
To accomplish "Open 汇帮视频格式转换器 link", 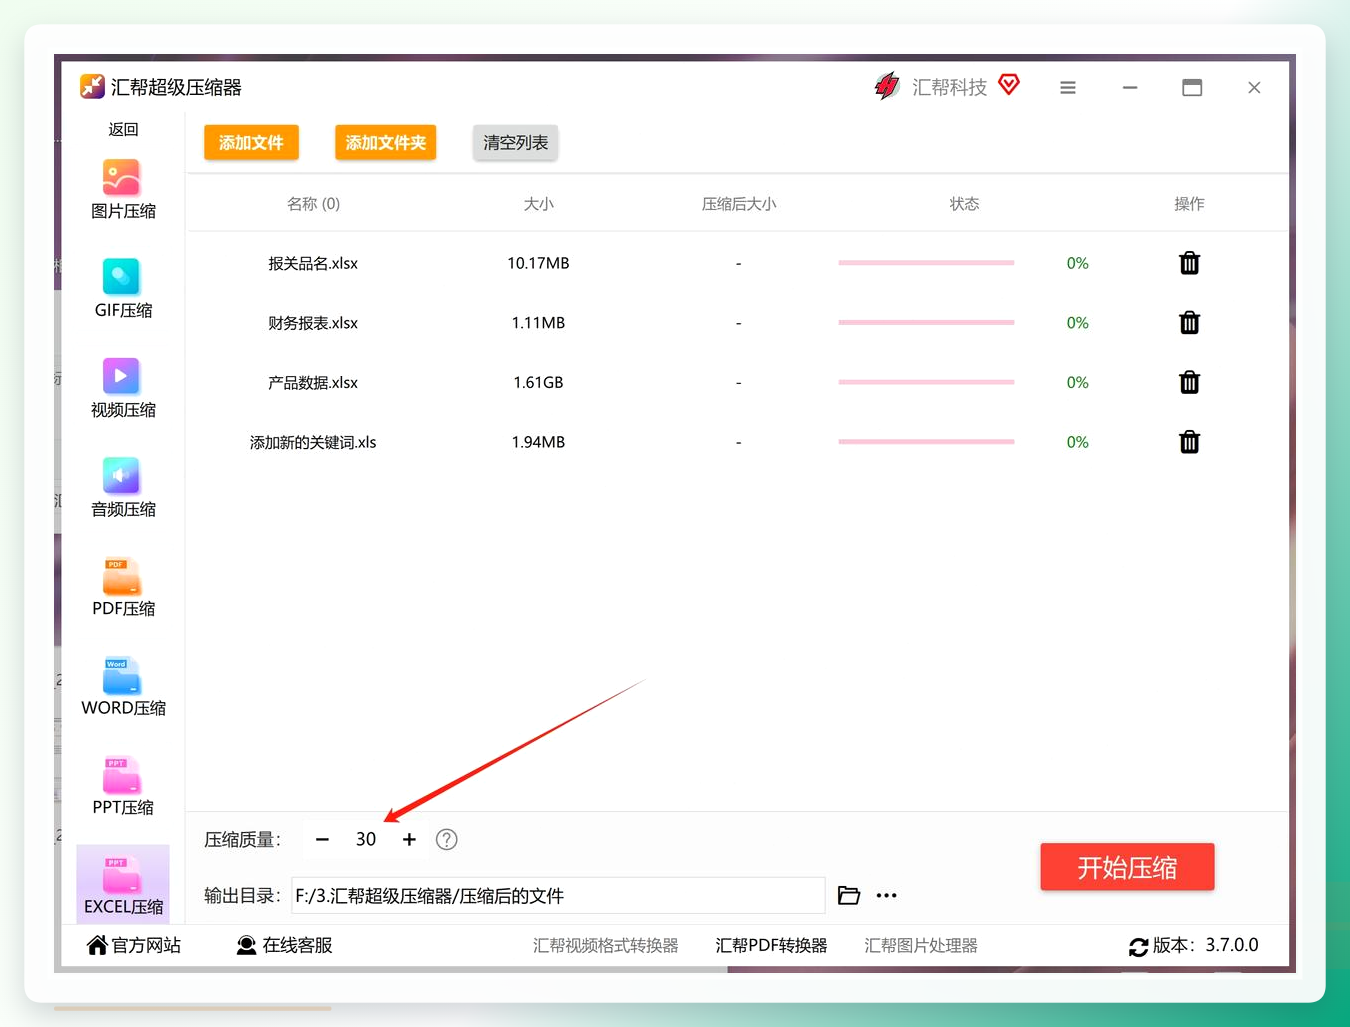I will click(605, 945).
